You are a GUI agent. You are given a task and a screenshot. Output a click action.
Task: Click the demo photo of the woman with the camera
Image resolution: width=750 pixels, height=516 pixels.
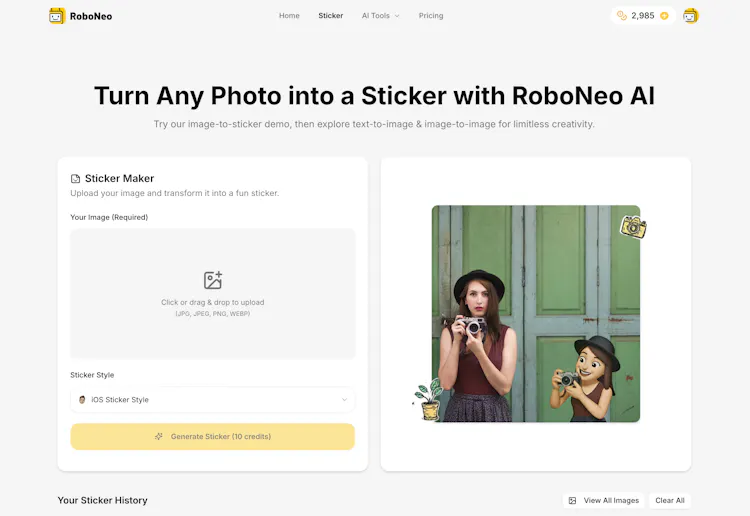click(536, 314)
